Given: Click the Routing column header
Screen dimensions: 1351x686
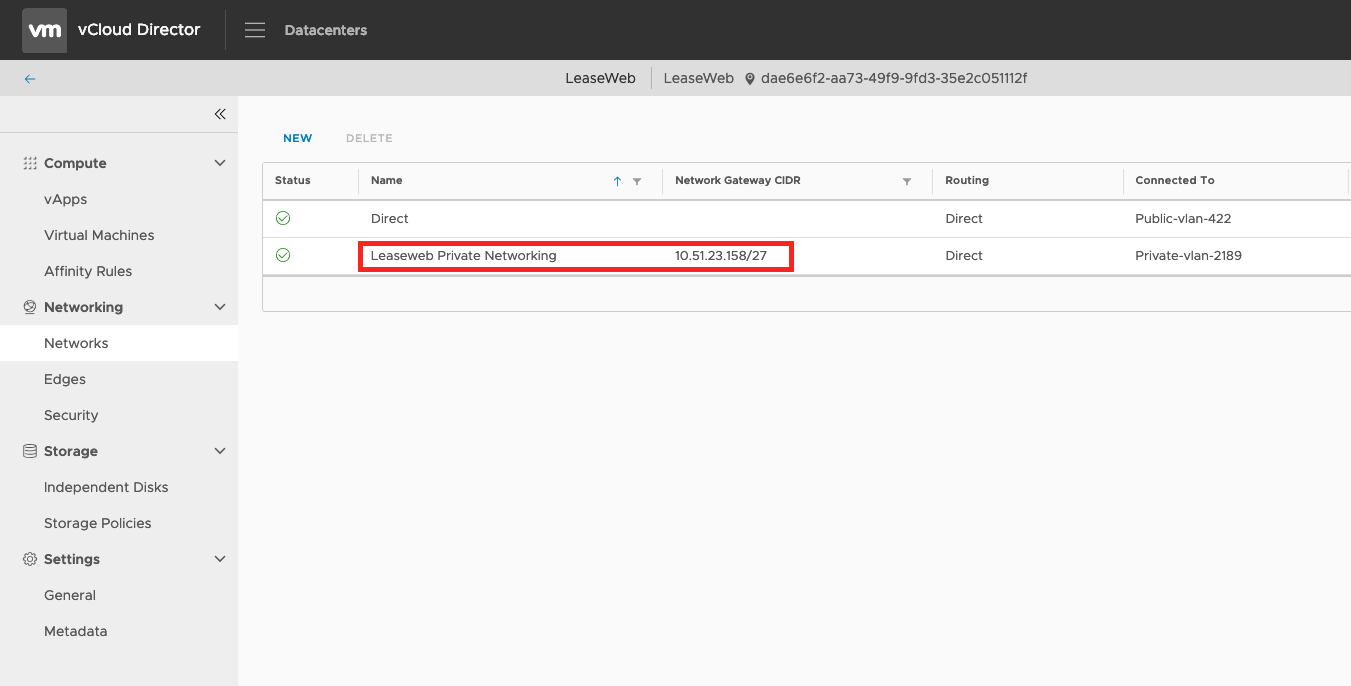Looking at the screenshot, I should 967,181.
